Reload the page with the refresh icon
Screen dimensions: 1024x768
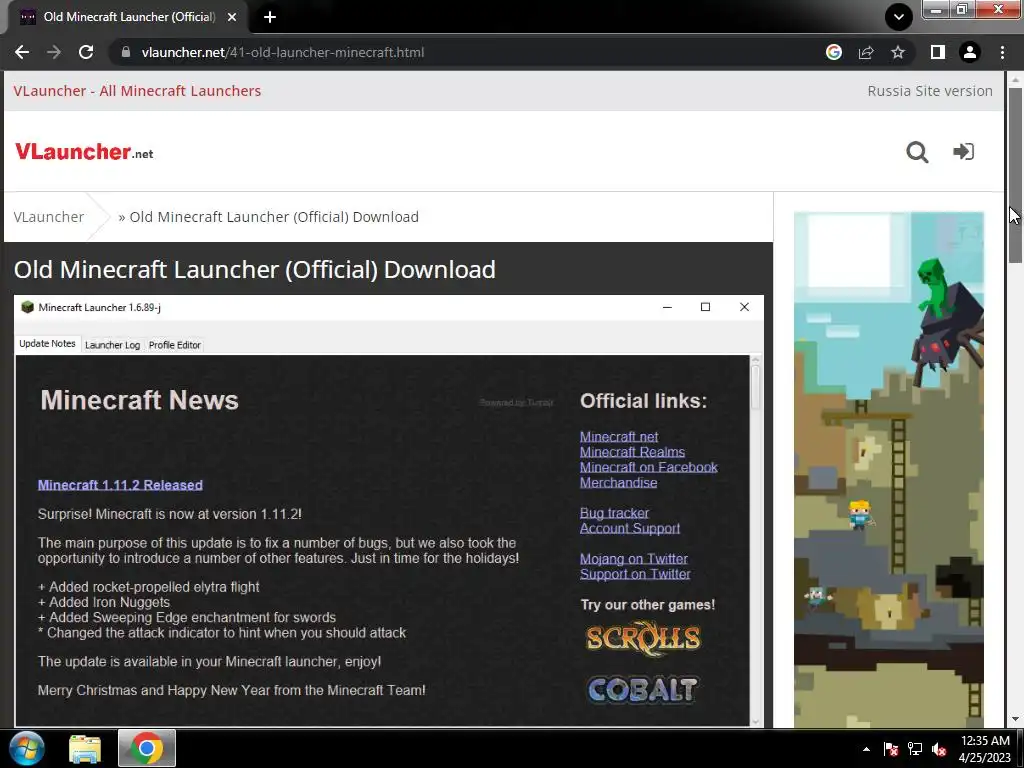tap(86, 52)
